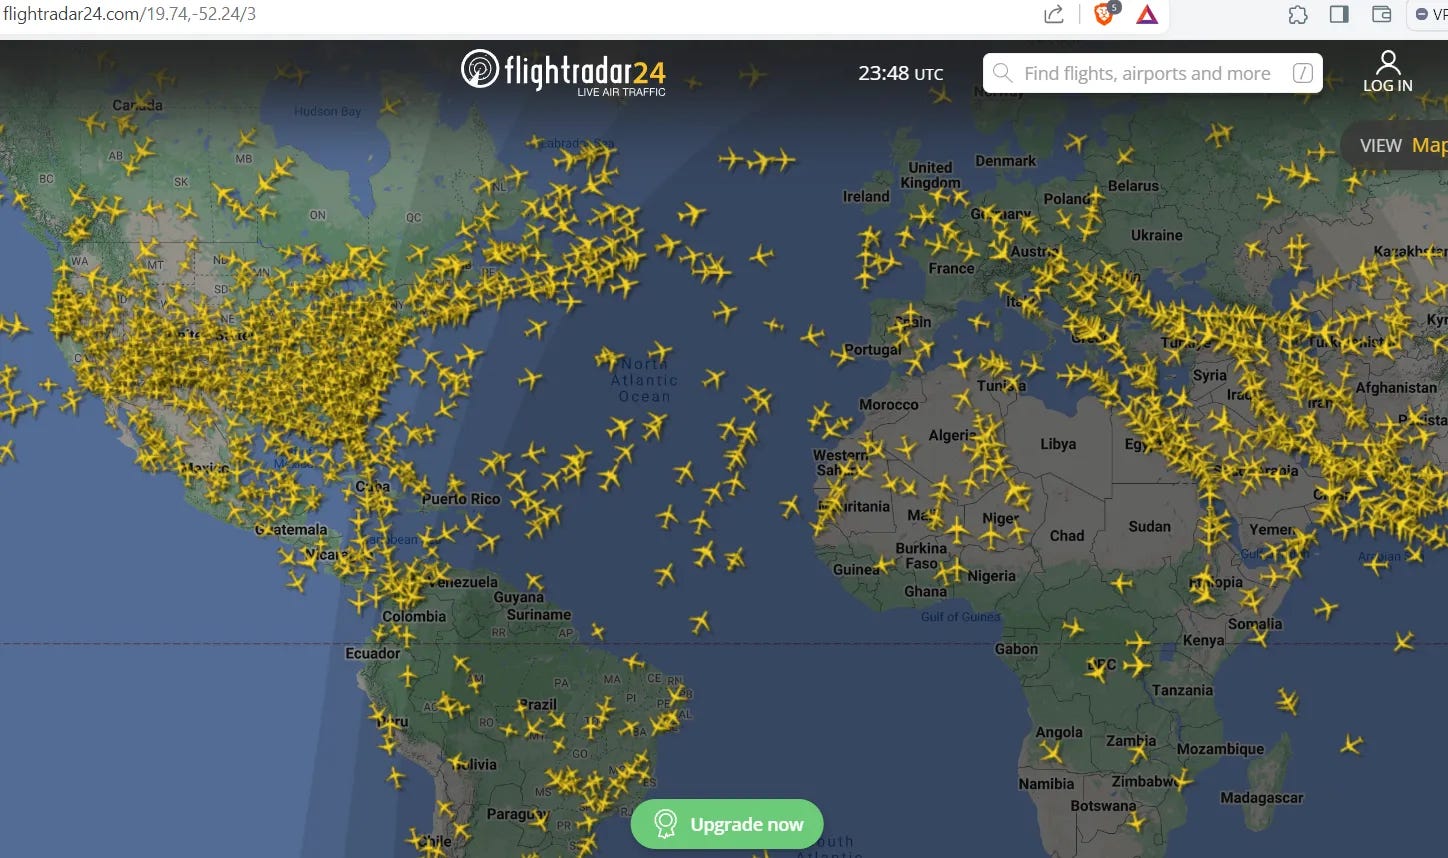Click the Ukraine map label
Viewport: 1448px width, 858px height.
coord(1156,236)
